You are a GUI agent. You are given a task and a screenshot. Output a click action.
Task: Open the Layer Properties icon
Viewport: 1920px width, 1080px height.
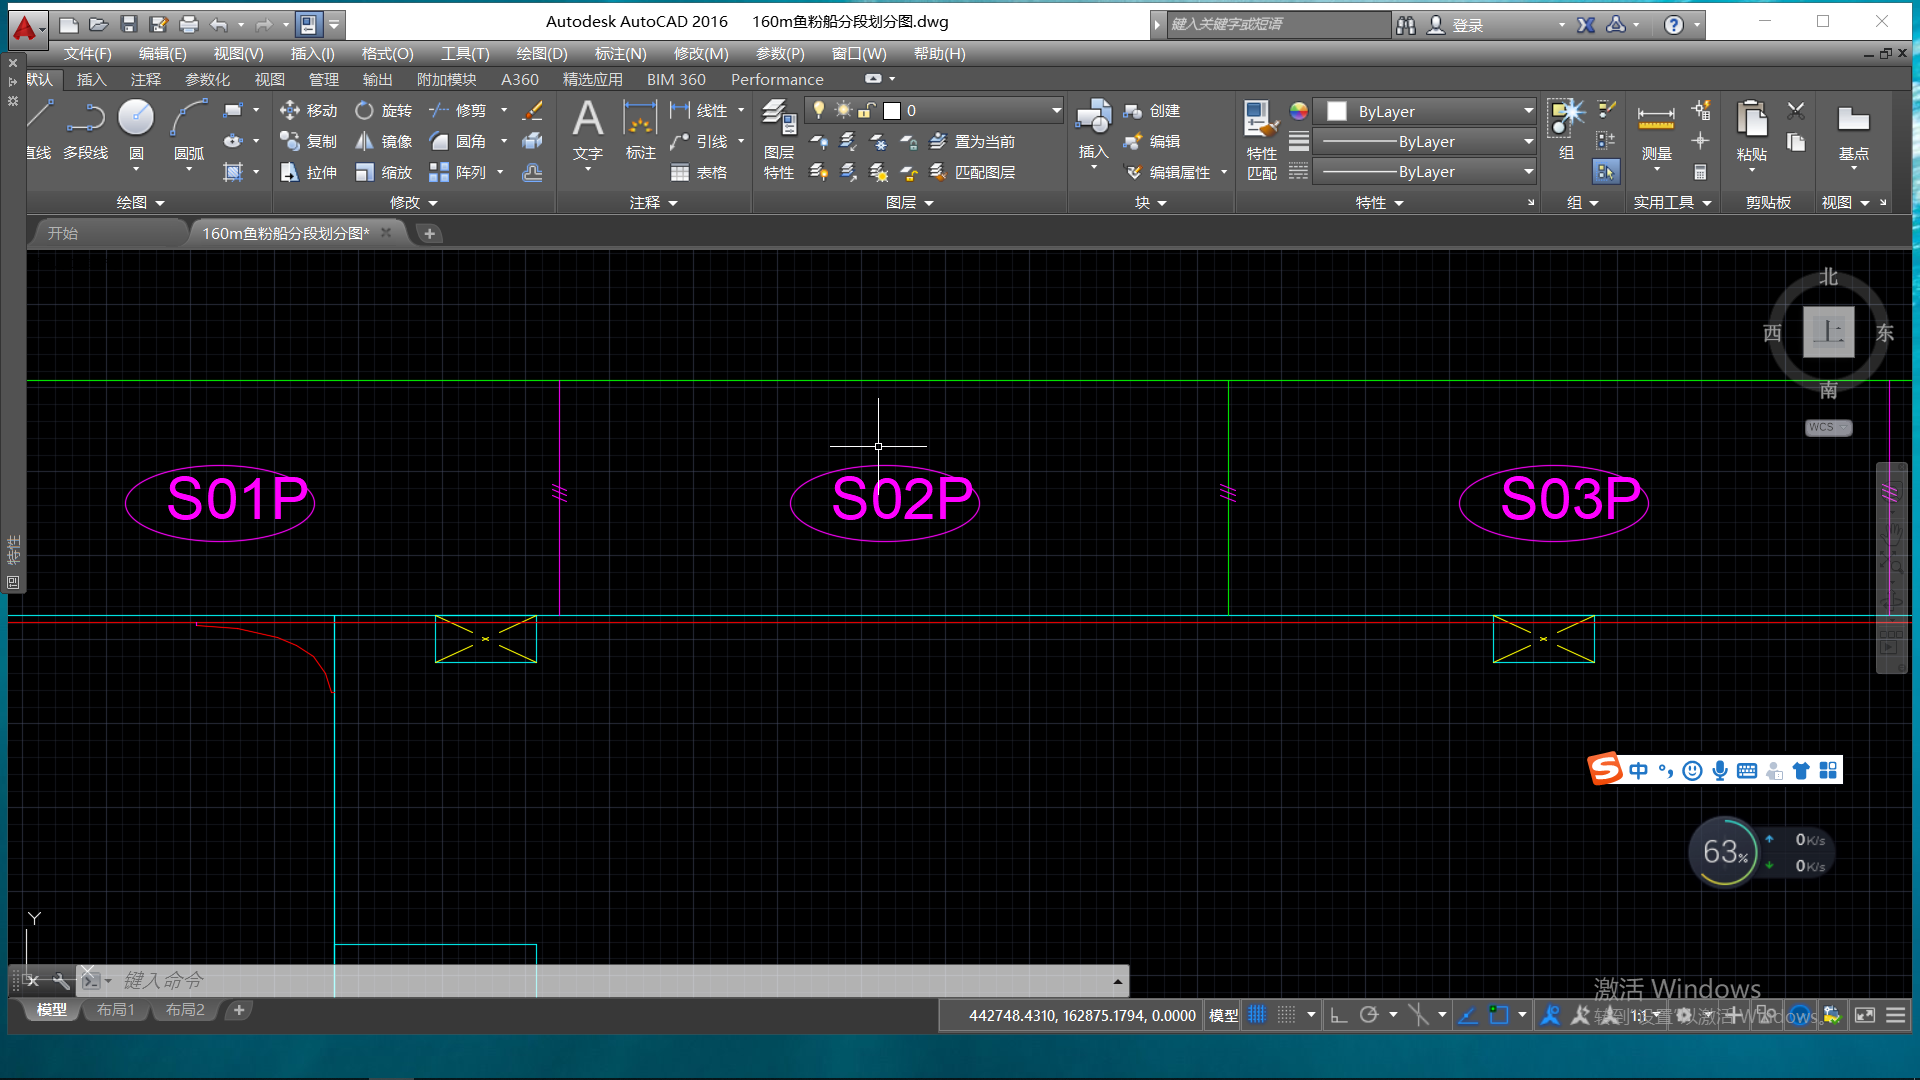point(778,119)
